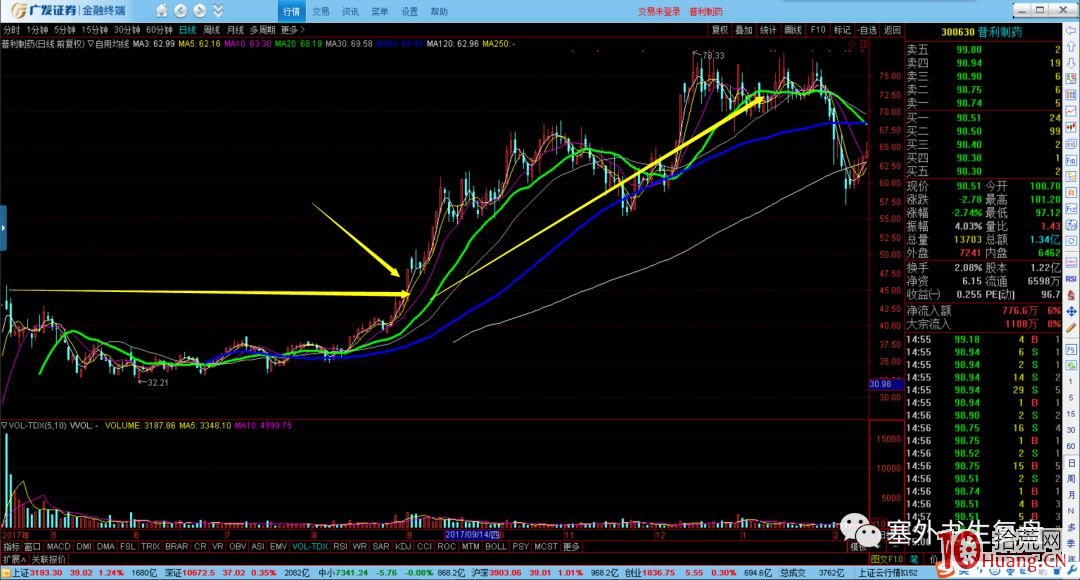Select the RSI indicator tab
Image resolution: width=1080 pixels, height=580 pixels.
click(340, 546)
